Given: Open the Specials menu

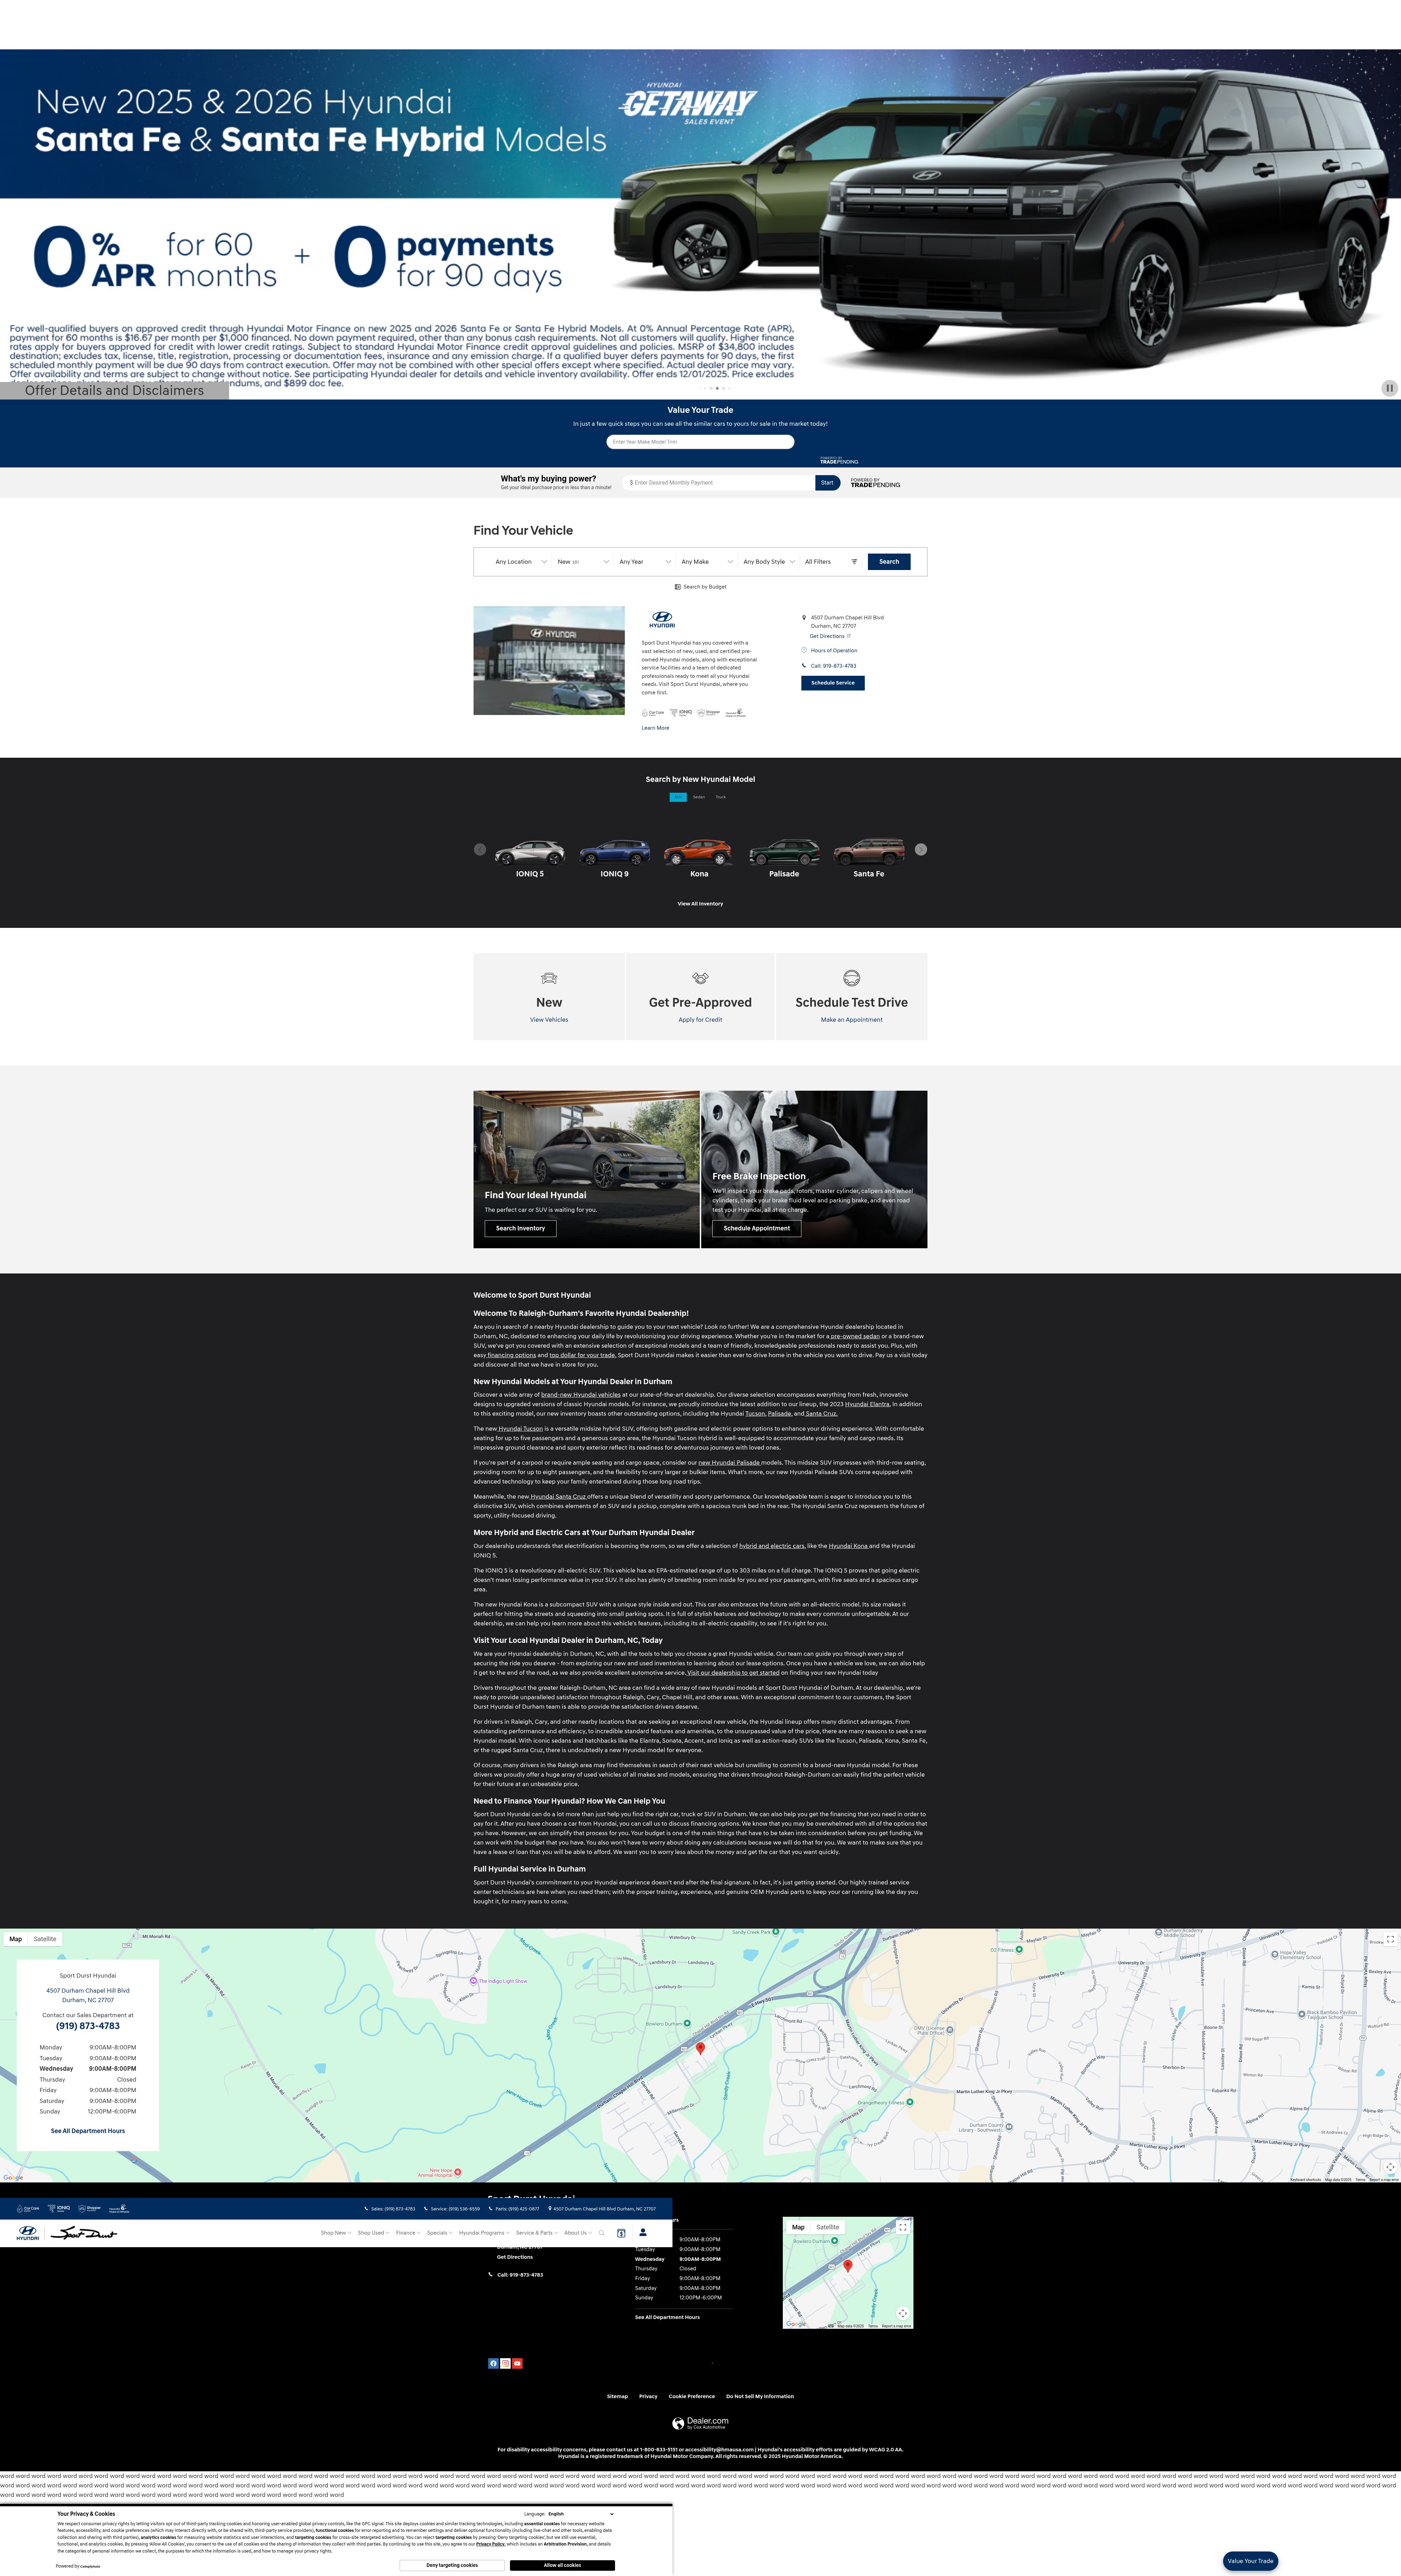Looking at the screenshot, I should coord(440,2233).
